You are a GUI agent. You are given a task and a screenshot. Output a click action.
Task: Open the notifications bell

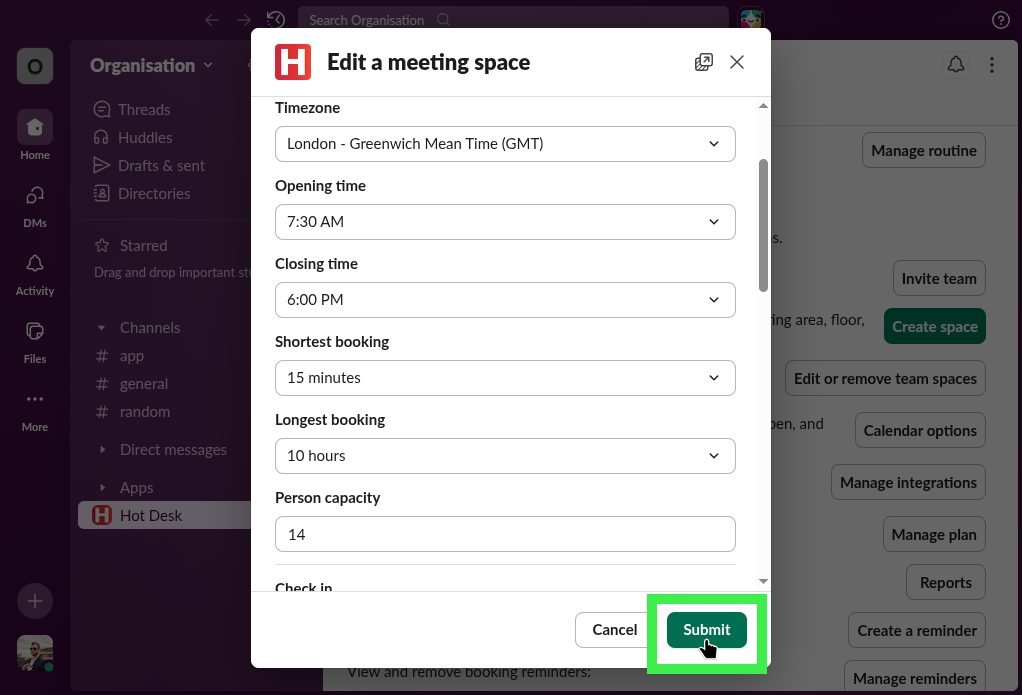[955, 64]
